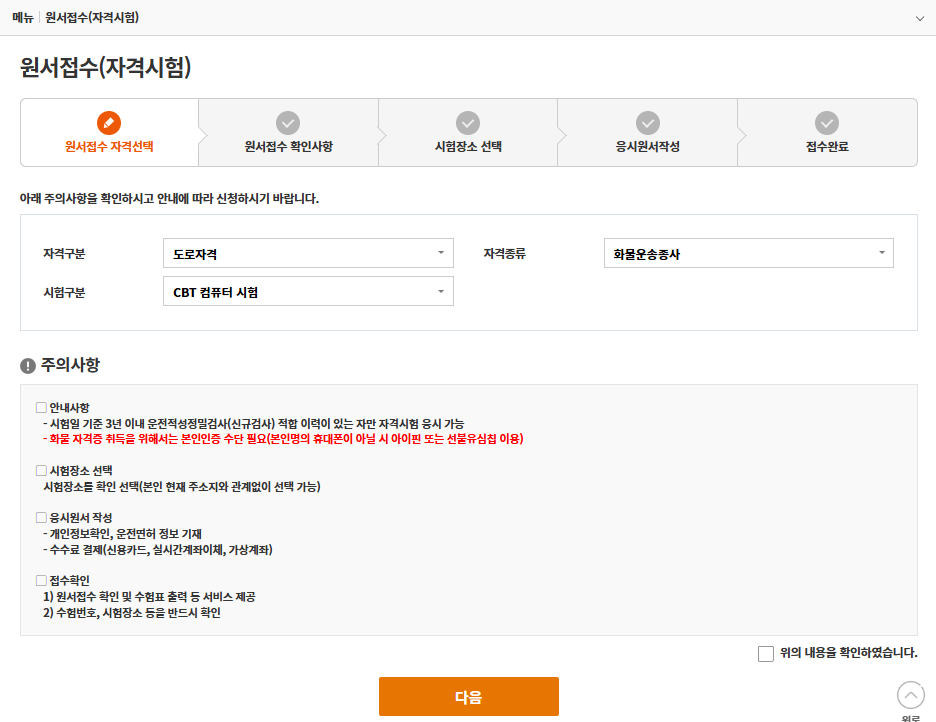Click the check icon above 응시원서작성
The width and height of the screenshot is (936, 722).
(648, 123)
